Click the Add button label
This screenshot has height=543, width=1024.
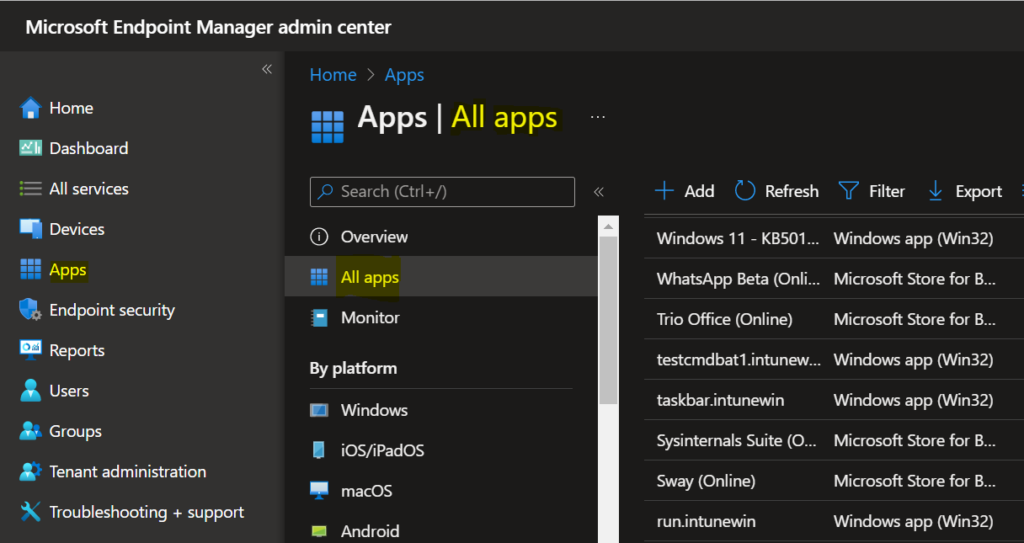click(x=699, y=191)
